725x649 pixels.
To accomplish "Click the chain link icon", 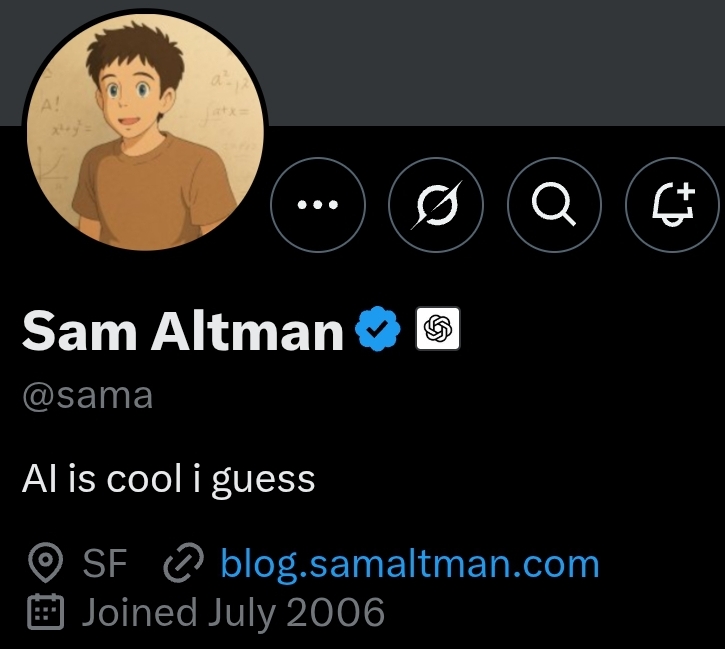I will [183, 565].
